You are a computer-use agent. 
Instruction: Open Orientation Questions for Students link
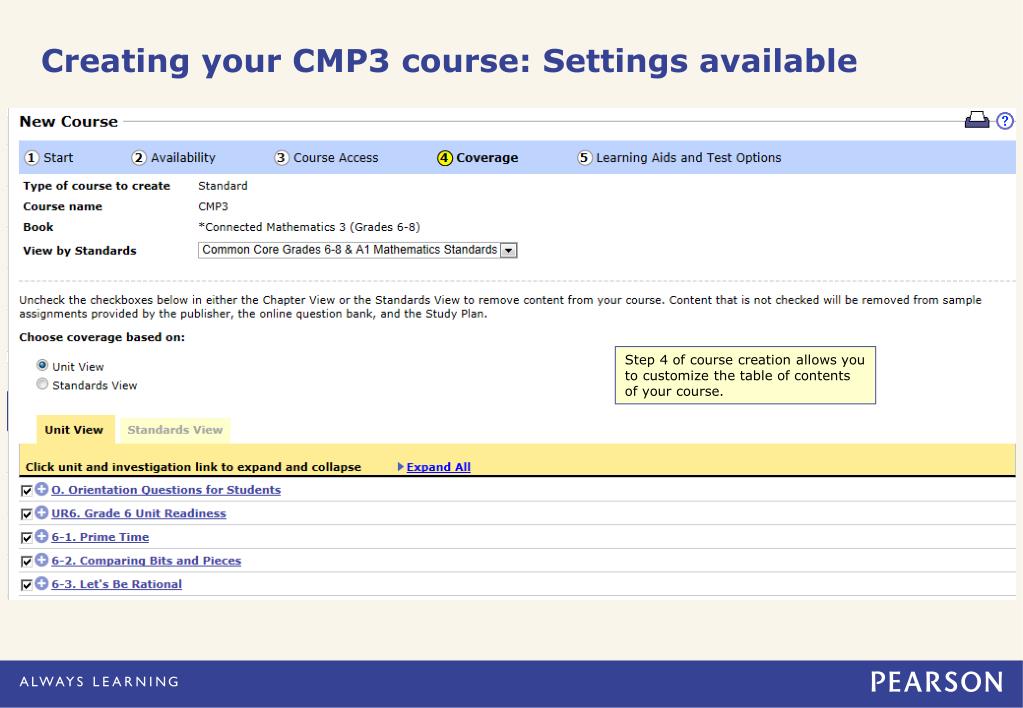click(166, 490)
